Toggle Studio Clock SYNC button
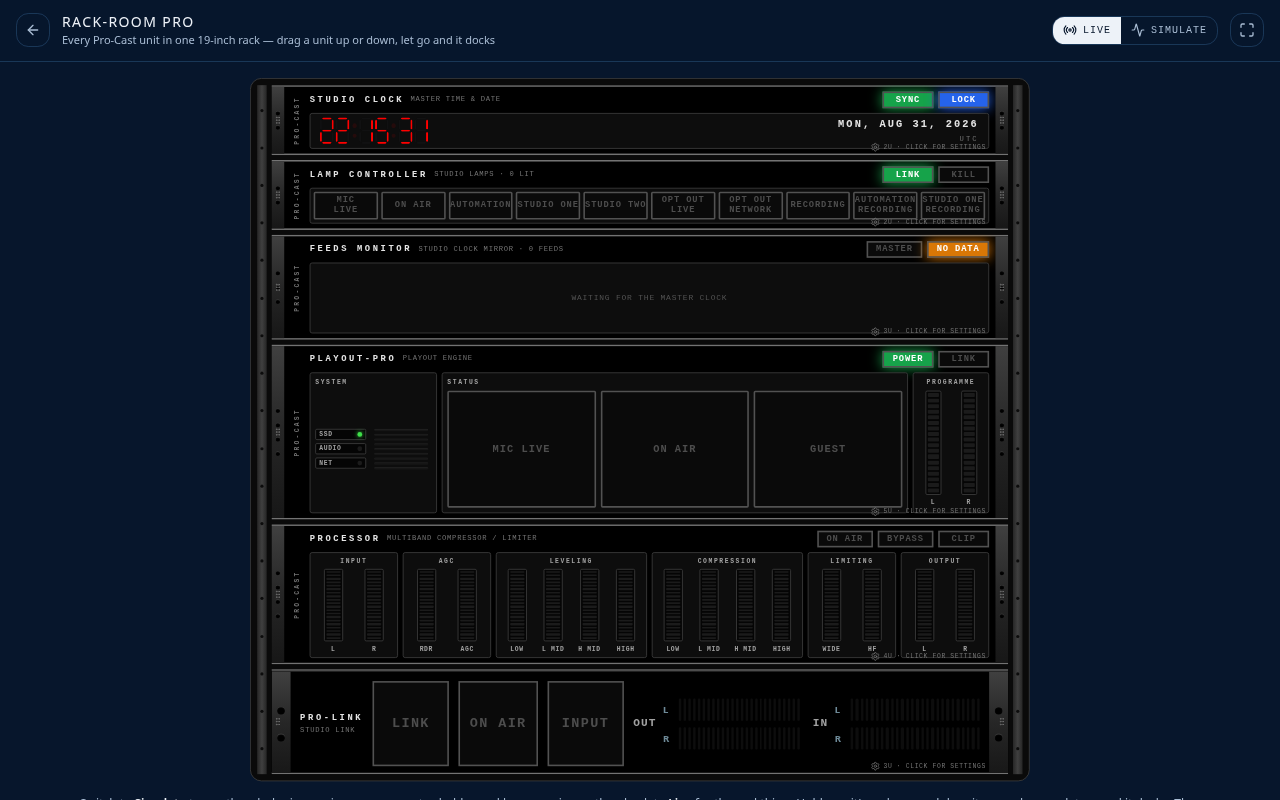Viewport: 1280px width, 800px height. click(908, 100)
